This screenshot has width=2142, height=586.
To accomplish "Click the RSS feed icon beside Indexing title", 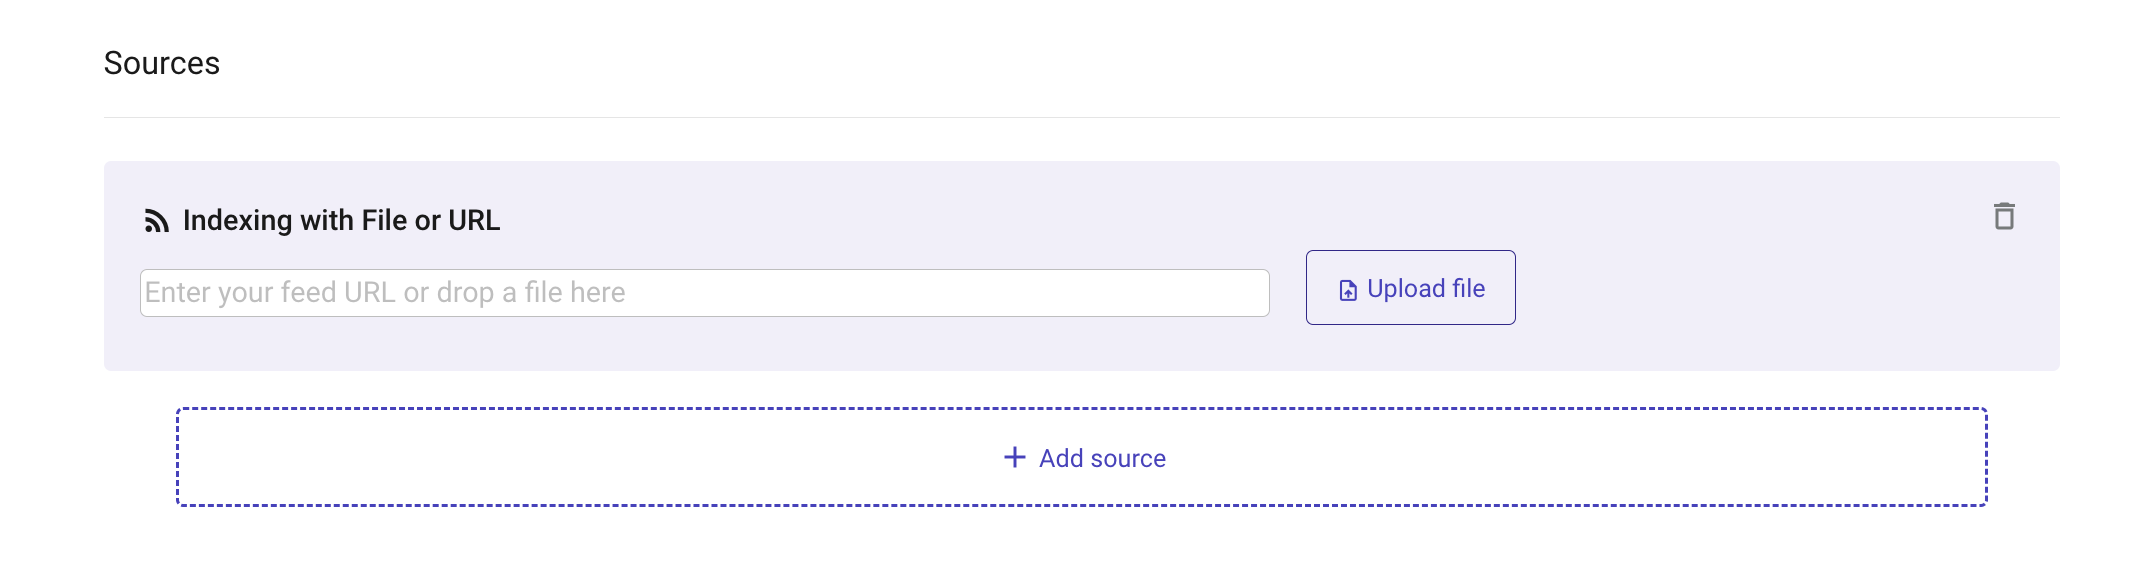I will click(x=156, y=221).
